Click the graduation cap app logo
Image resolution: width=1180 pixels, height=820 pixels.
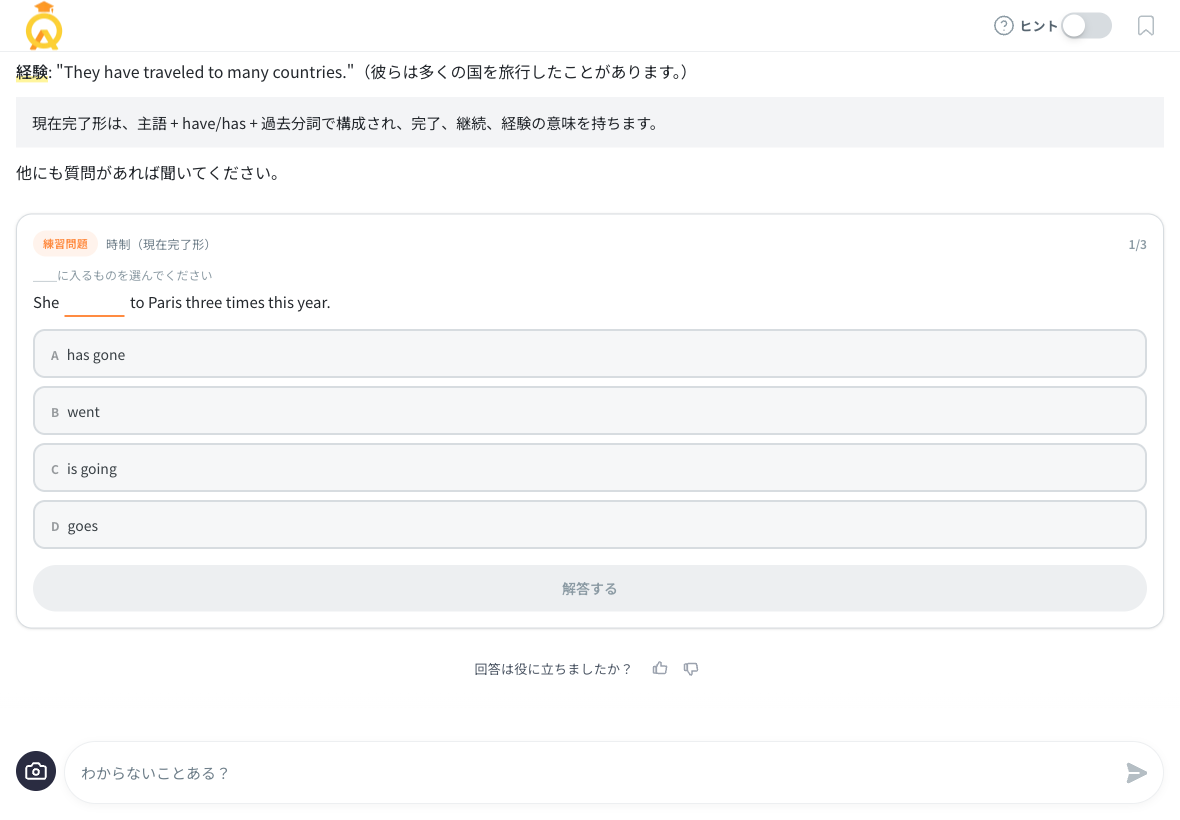coord(42,27)
